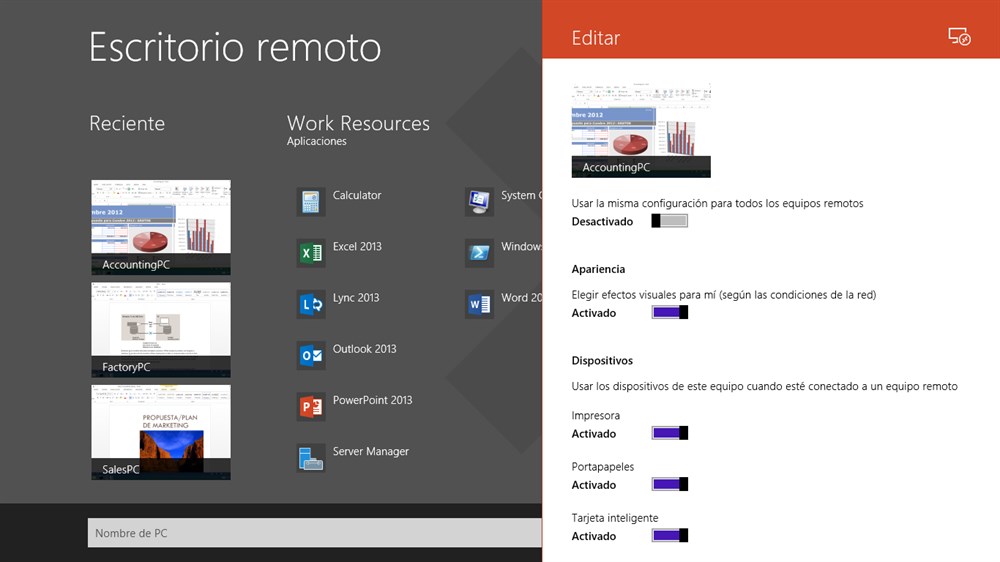
Task: Disable the Impresora device switch
Action: (669, 433)
